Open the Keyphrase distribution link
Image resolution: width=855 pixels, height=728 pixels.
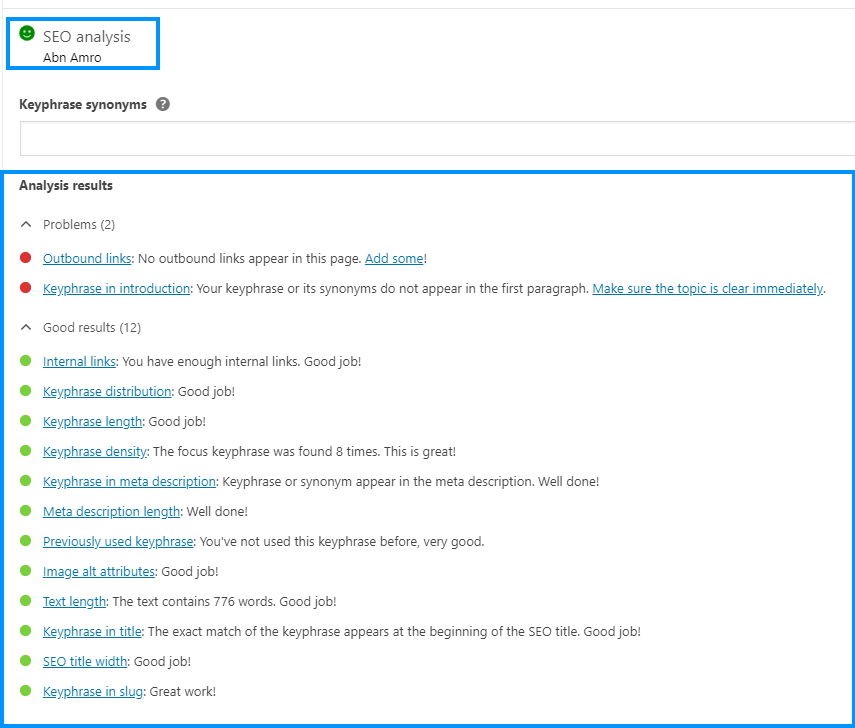tap(107, 391)
